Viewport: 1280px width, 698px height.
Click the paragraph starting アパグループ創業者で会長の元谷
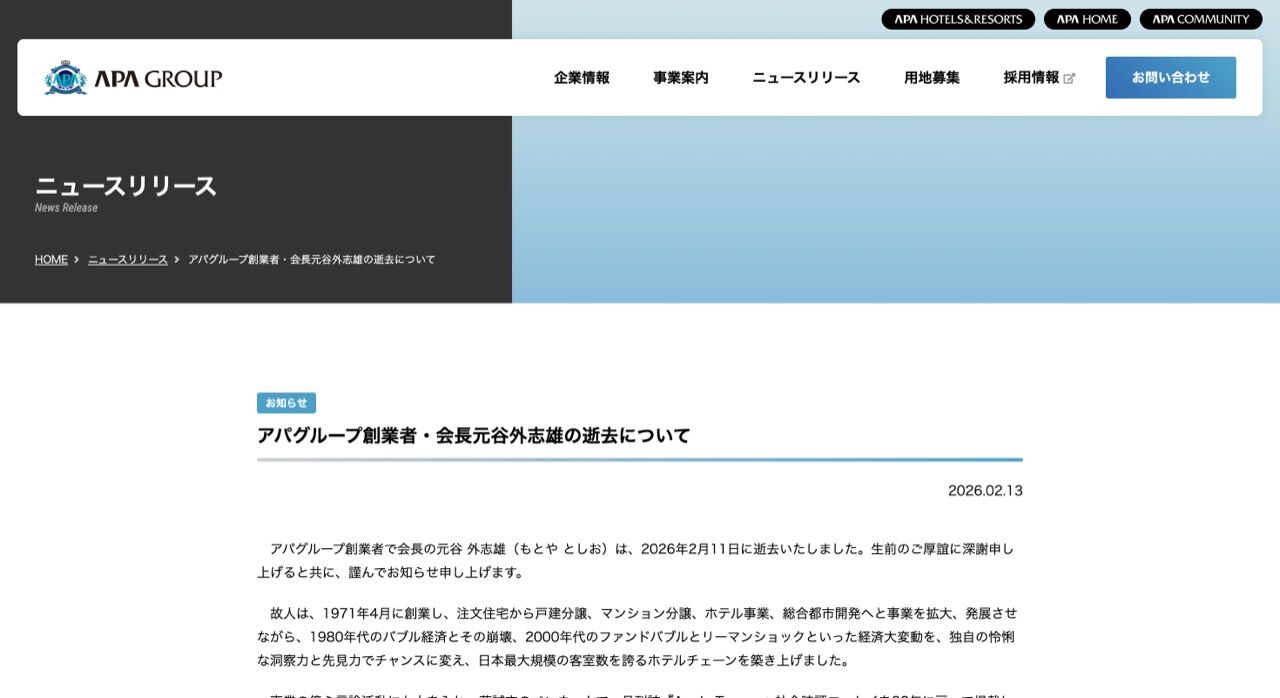coord(637,560)
